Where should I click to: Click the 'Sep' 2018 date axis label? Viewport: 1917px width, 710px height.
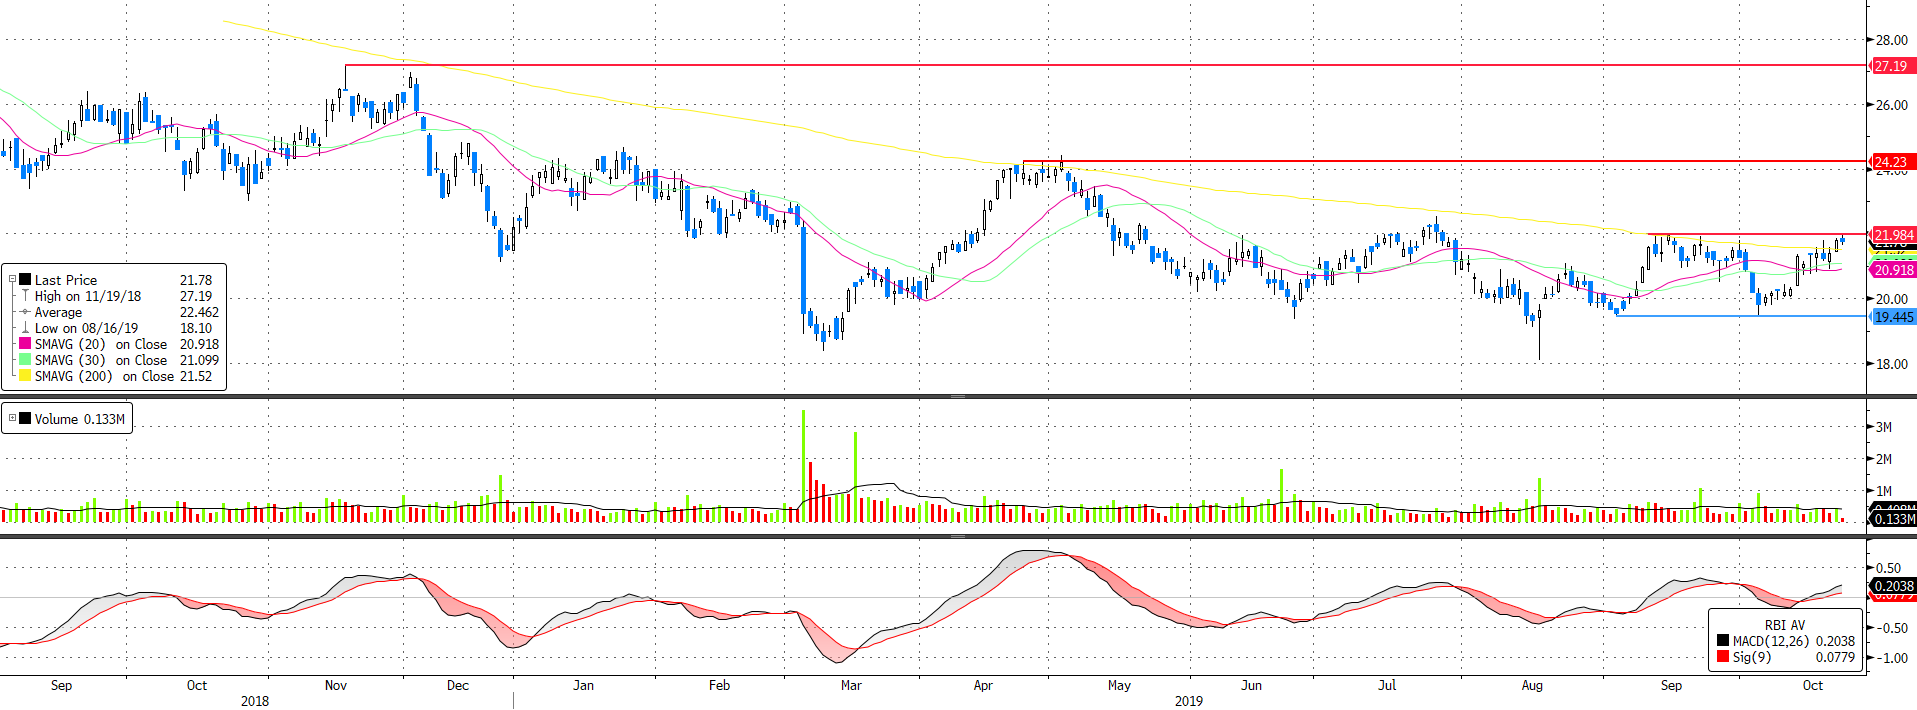tap(61, 685)
